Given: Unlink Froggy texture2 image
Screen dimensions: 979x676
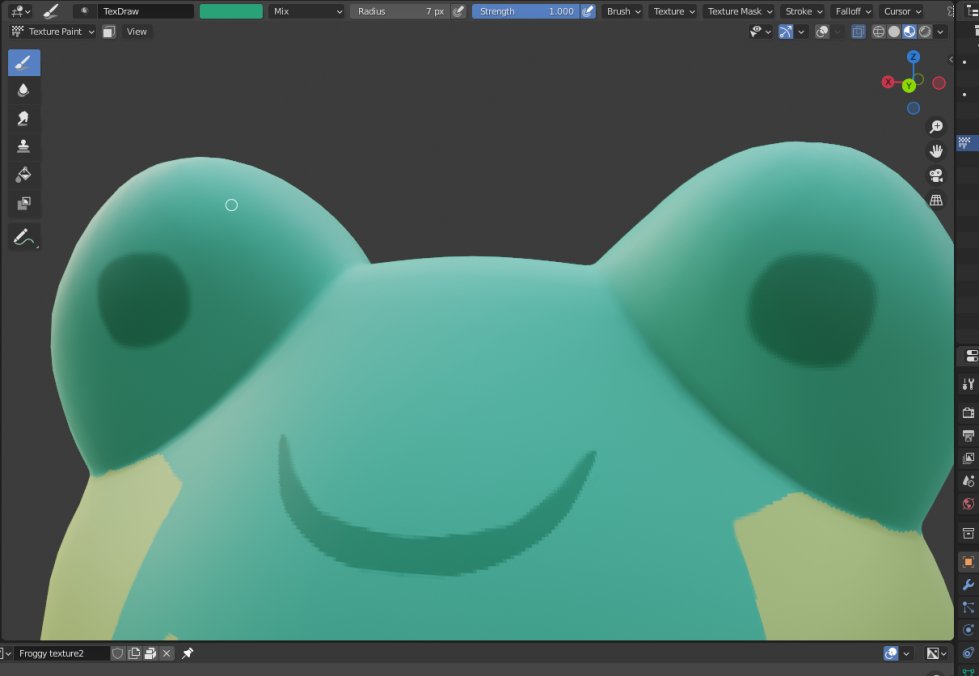Looking at the screenshot, I should point(166,654).
